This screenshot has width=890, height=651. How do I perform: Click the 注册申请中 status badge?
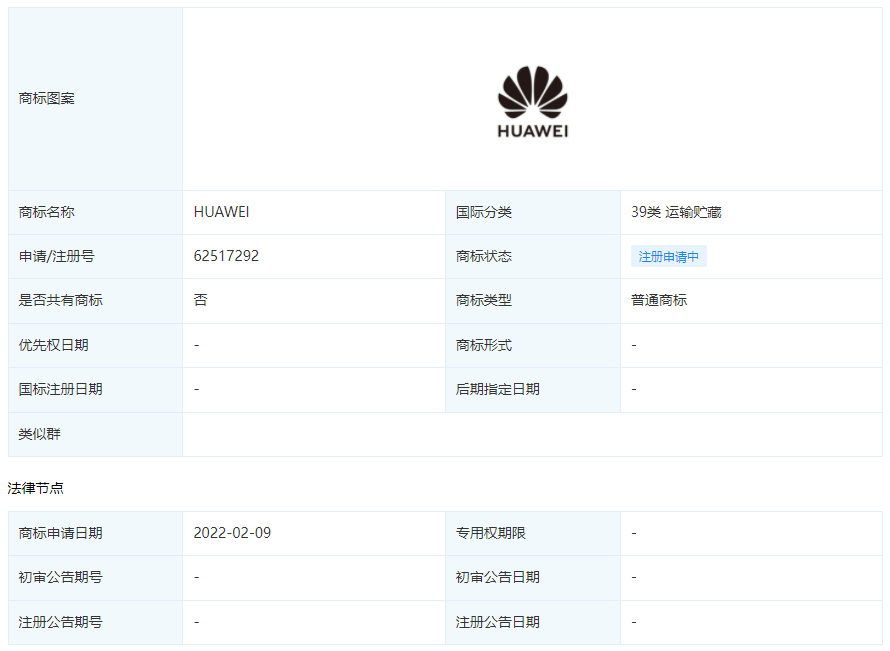point(669,257)
